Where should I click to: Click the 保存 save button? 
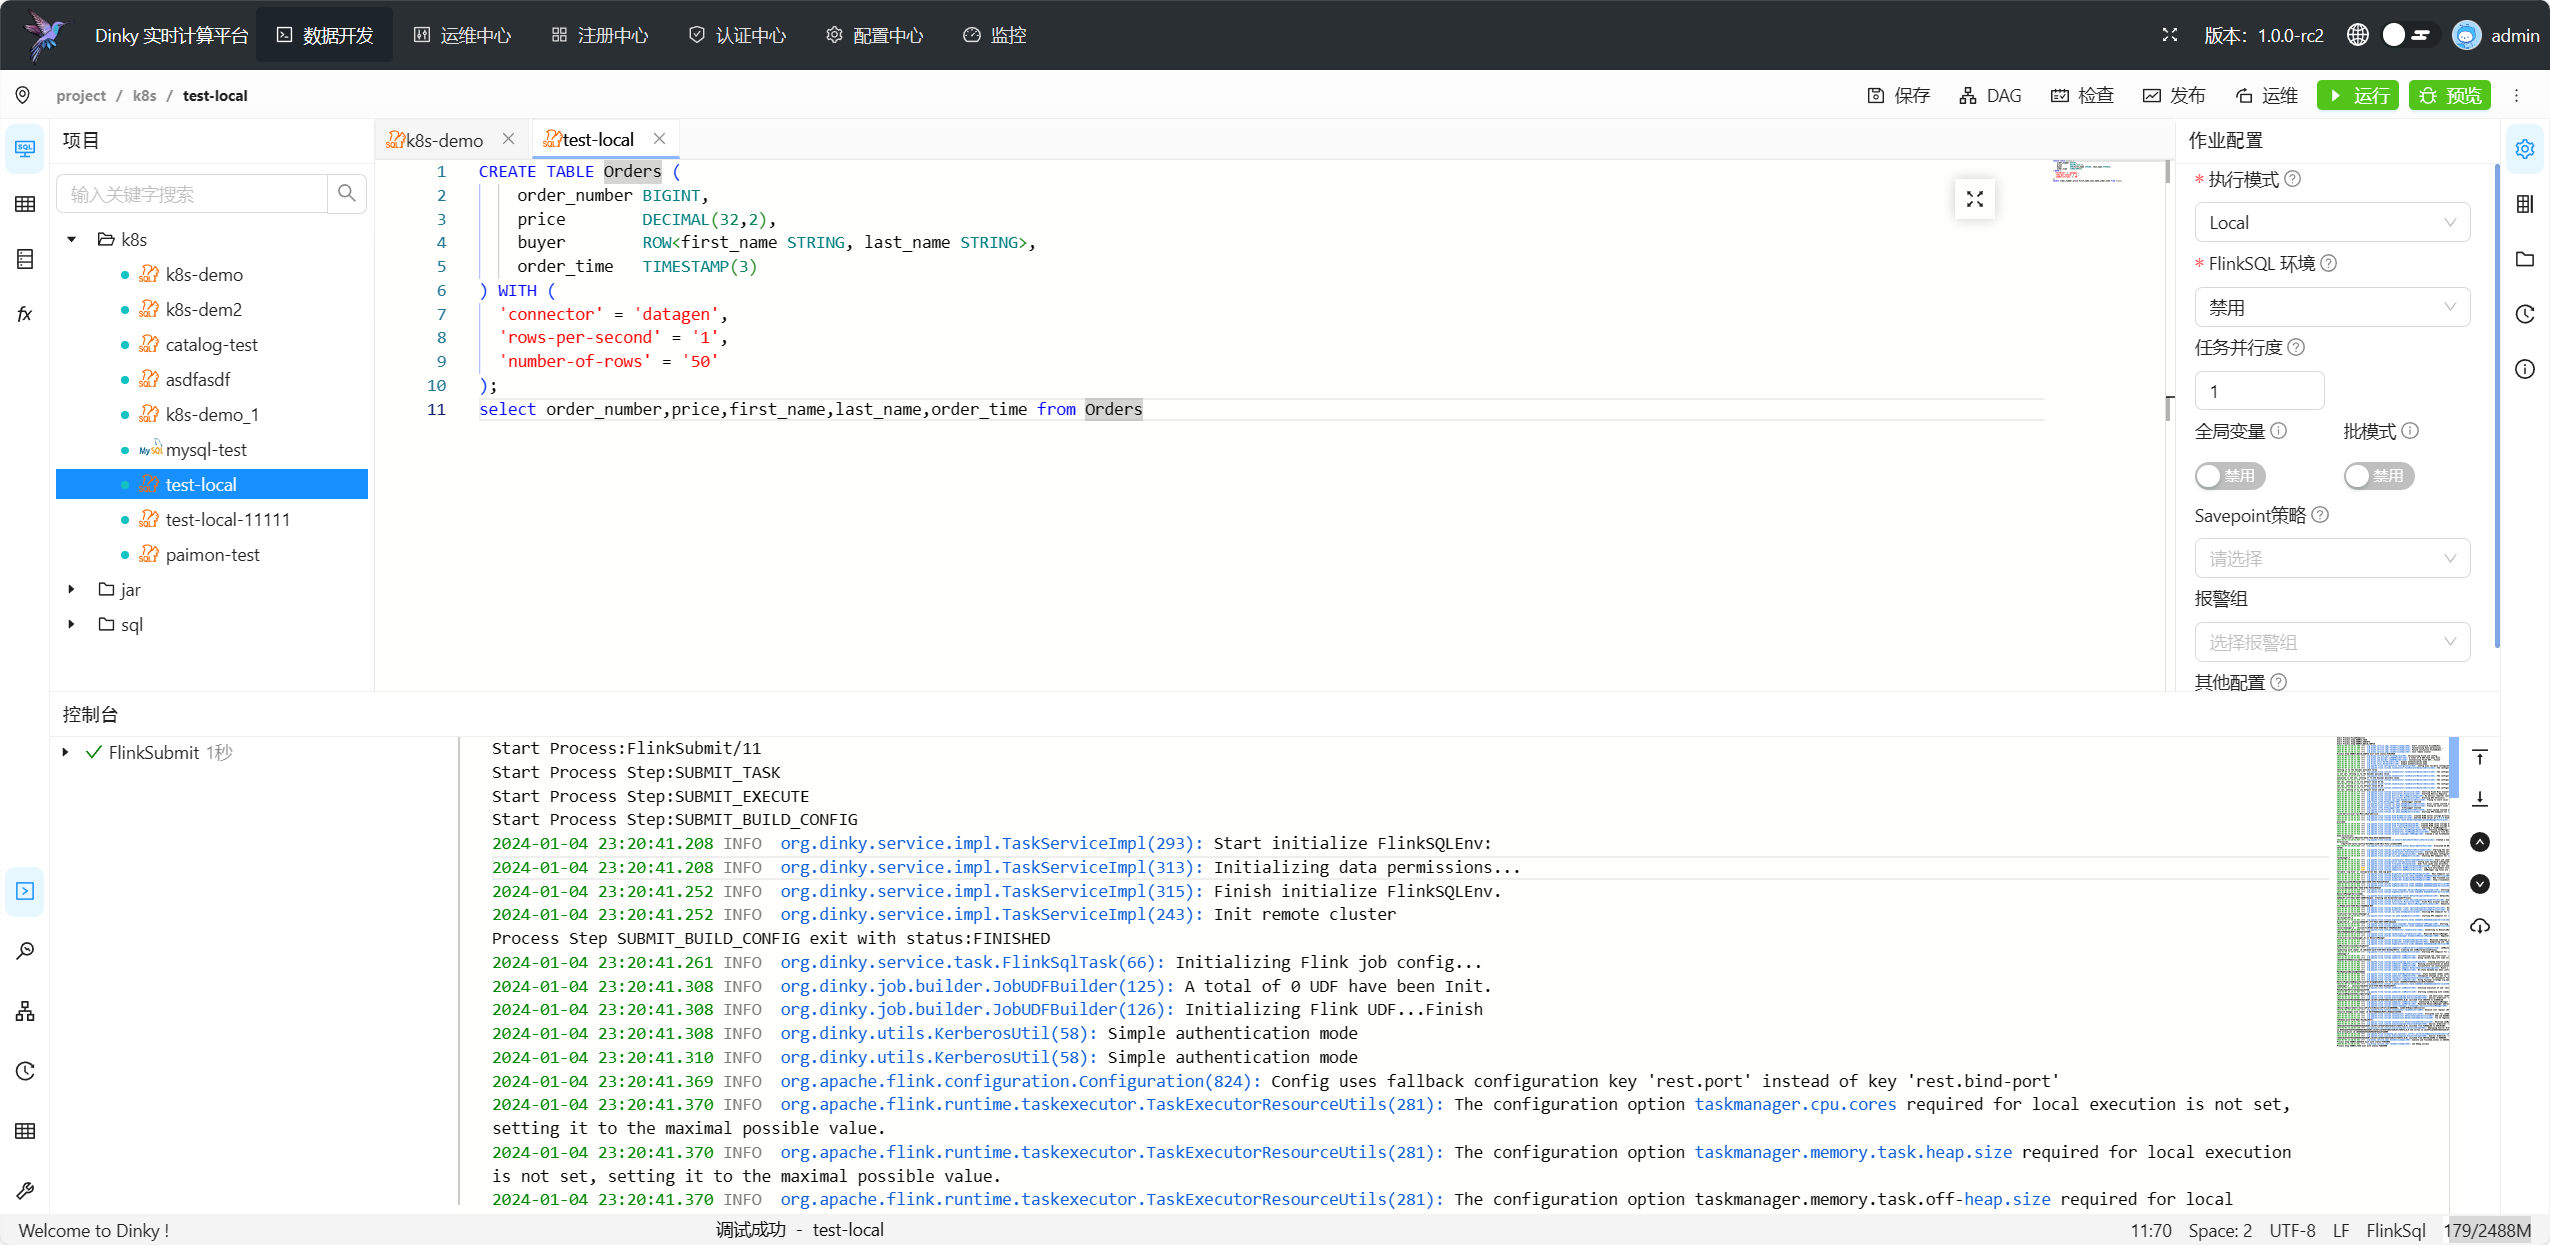point(1898,96)
